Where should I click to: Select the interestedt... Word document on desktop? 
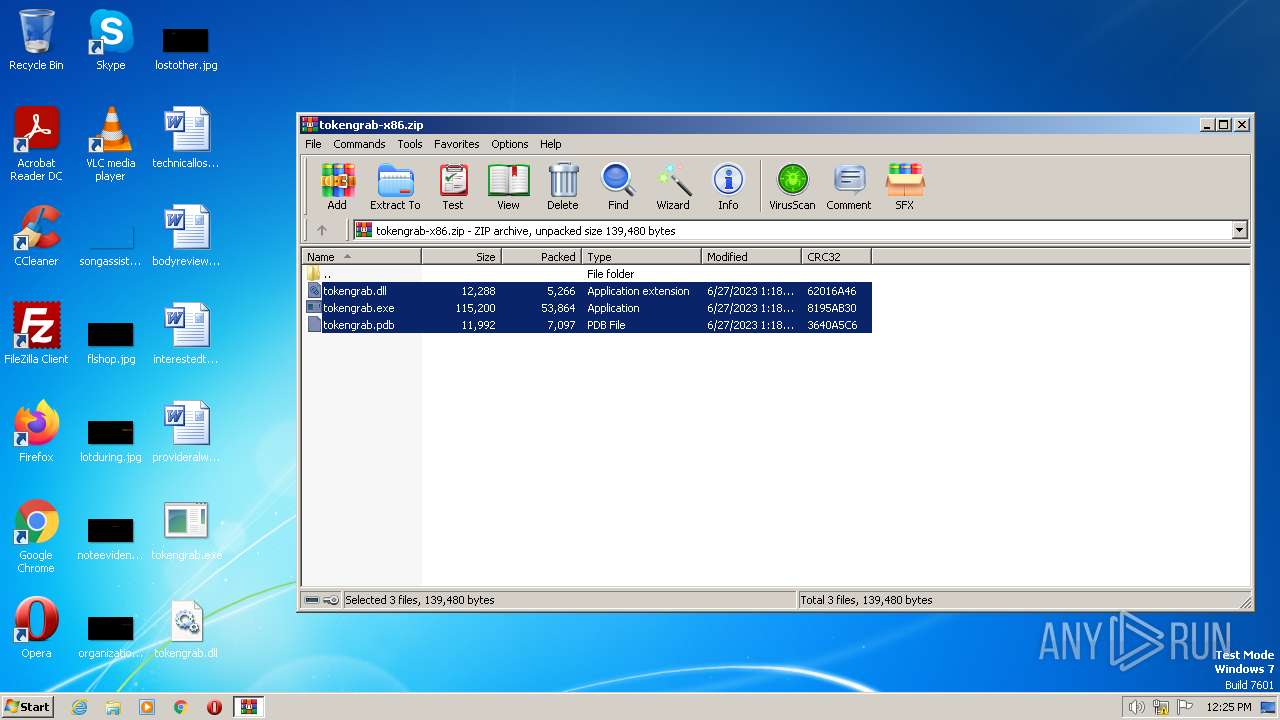click(x=186, y=334)
